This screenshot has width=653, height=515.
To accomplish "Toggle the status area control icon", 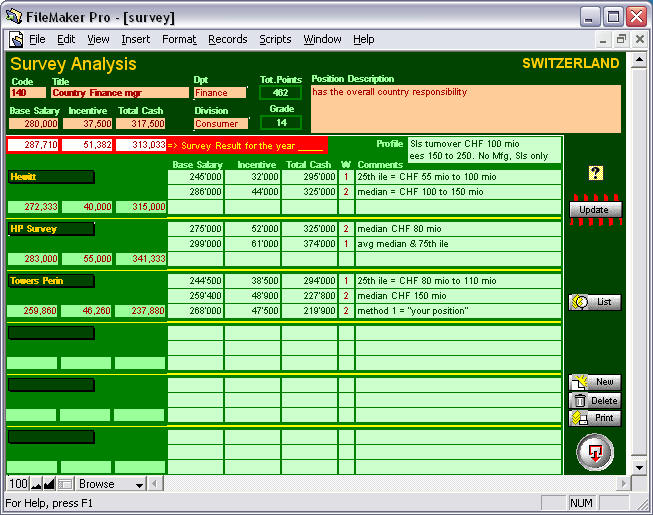I will 64,484.
